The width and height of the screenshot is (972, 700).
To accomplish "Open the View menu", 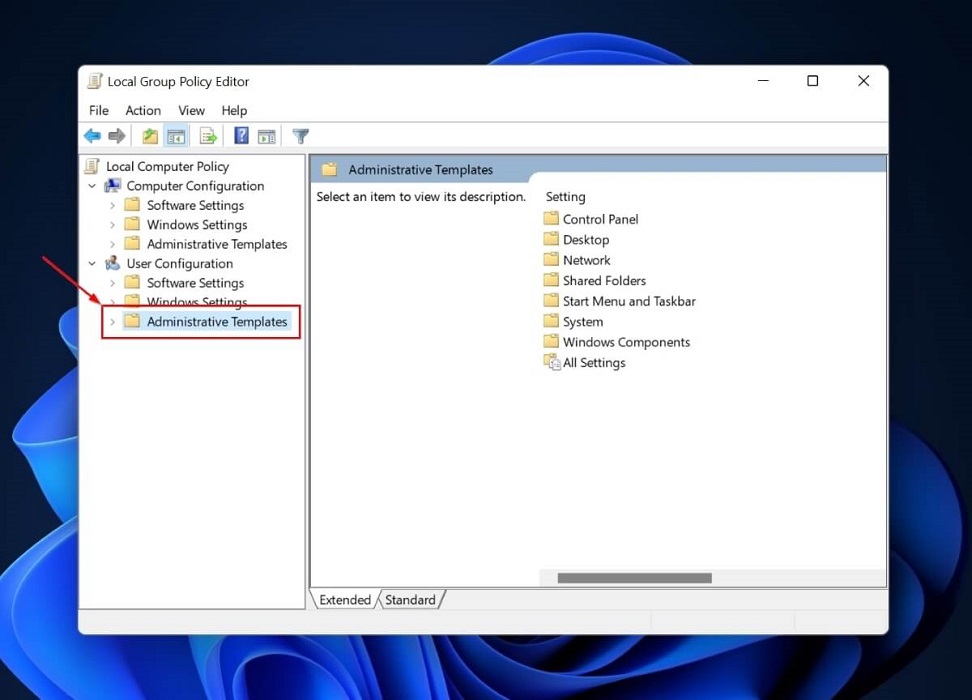I will [x=190, y=110].
